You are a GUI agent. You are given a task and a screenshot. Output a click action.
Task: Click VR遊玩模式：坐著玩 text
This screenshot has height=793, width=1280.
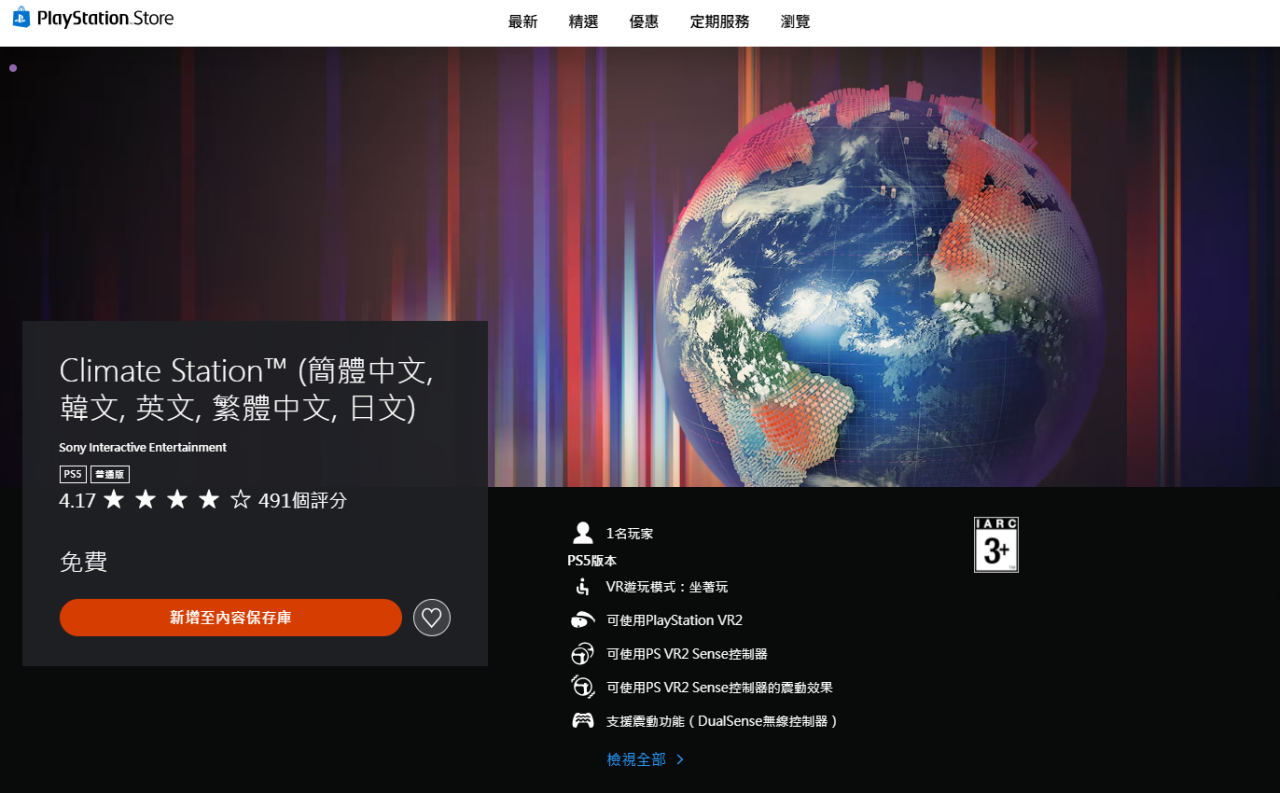tap(667, 587)
